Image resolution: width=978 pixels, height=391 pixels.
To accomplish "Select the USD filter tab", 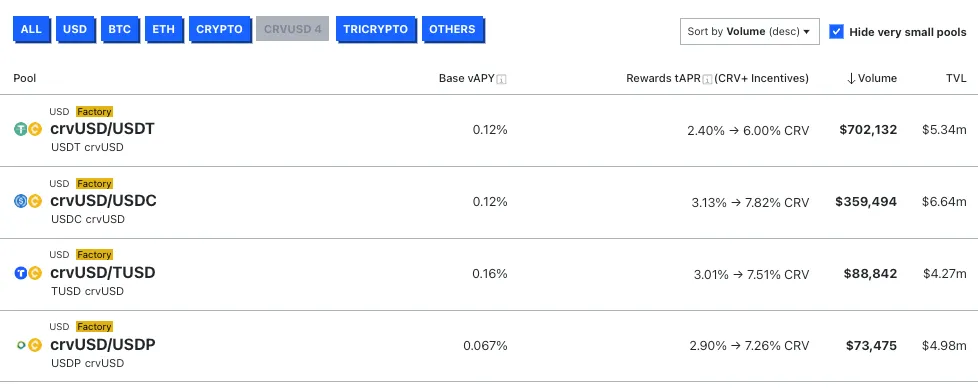I will pos(75,29).
